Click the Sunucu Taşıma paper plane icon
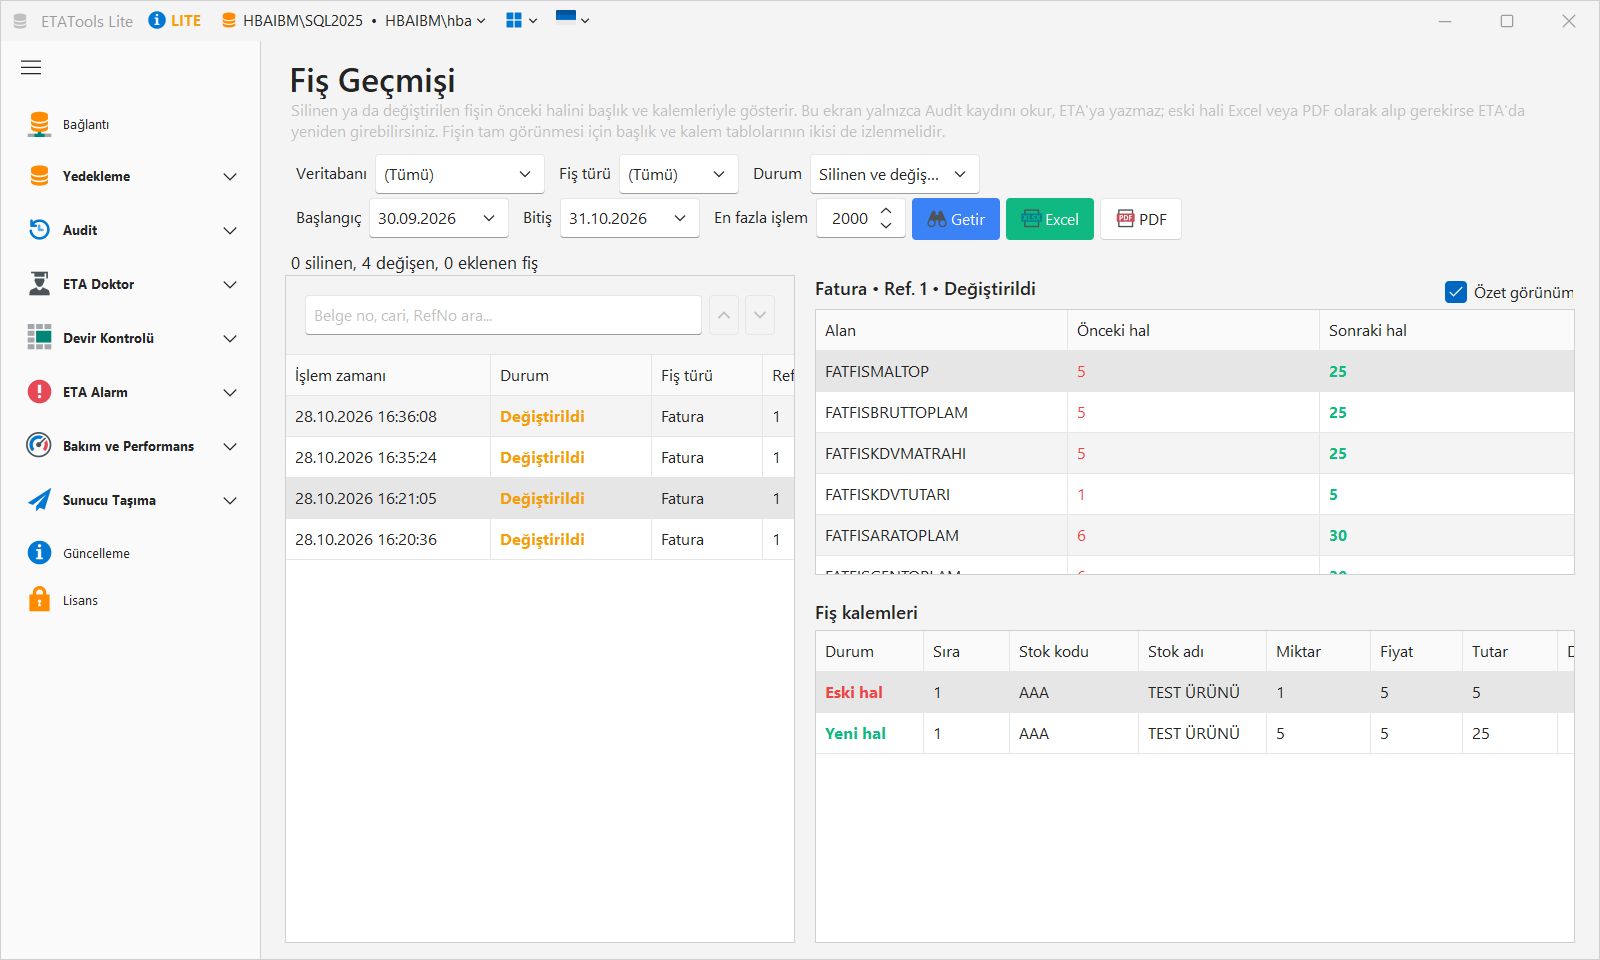 click(x=39, y=500)
